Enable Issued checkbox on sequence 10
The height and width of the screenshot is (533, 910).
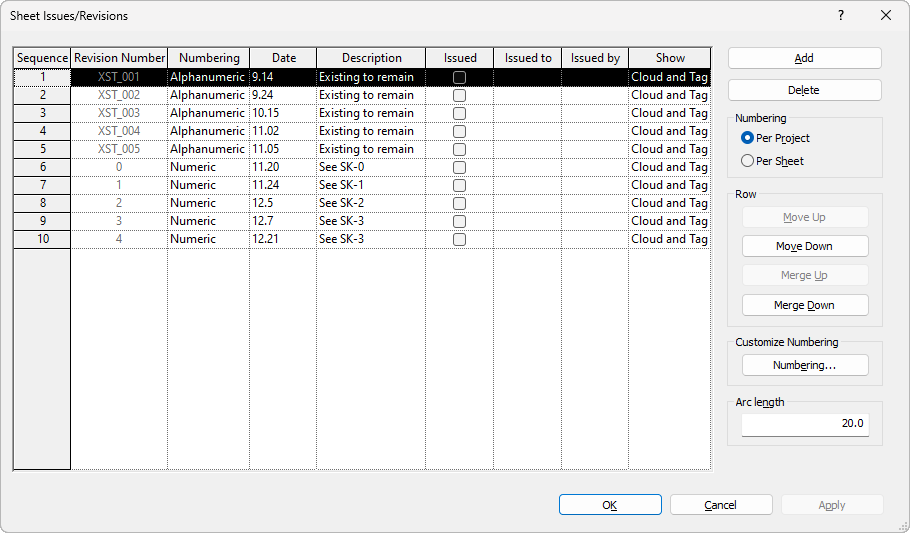(x=459, y=239)
